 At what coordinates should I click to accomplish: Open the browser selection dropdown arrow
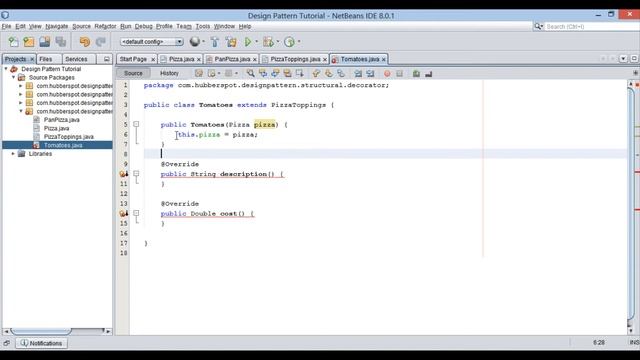point(203,42)
